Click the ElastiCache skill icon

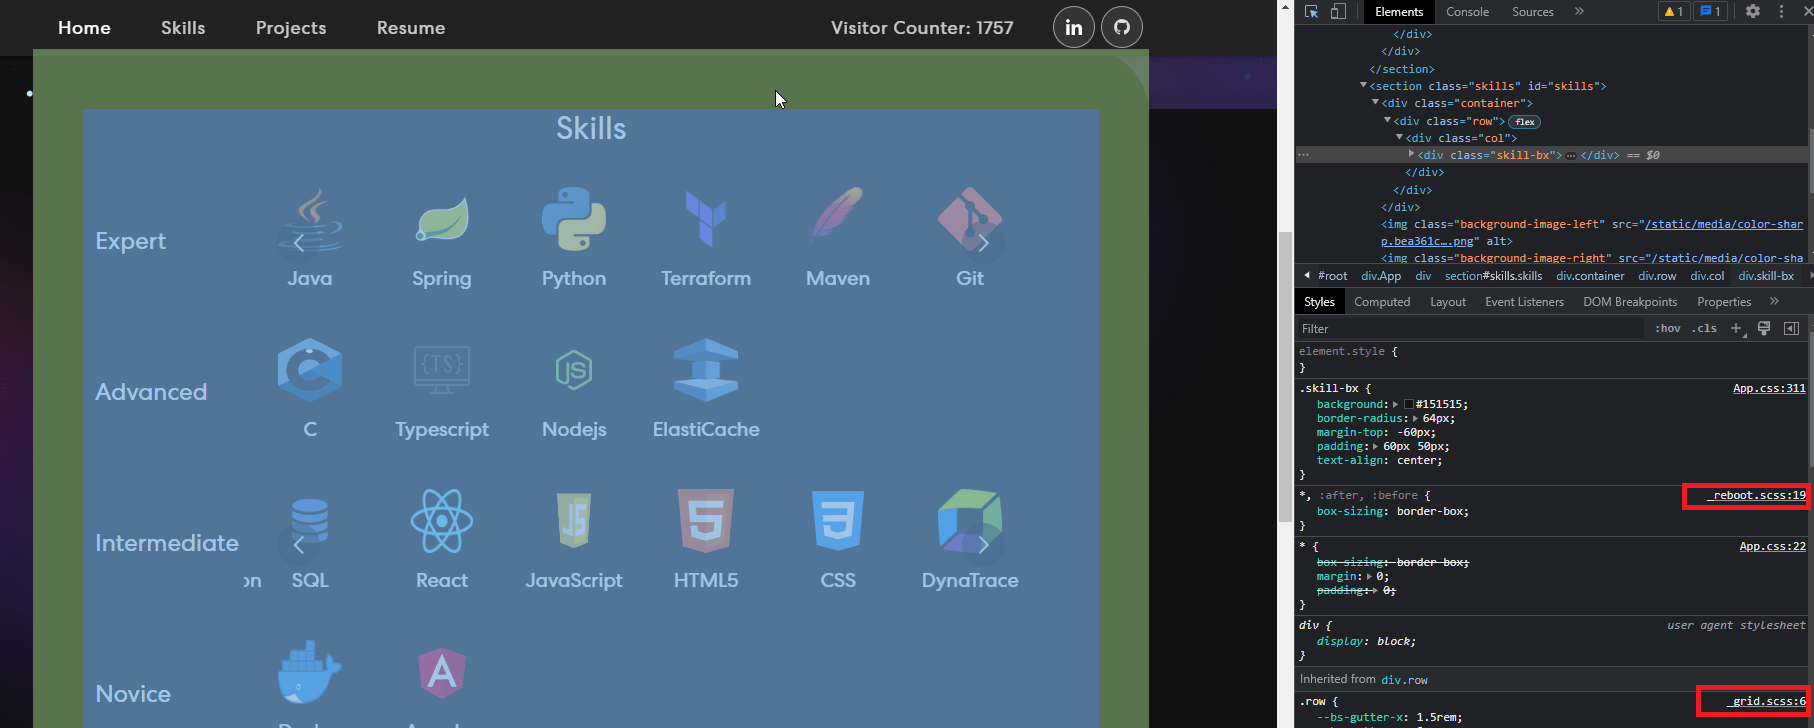(706, 370)
